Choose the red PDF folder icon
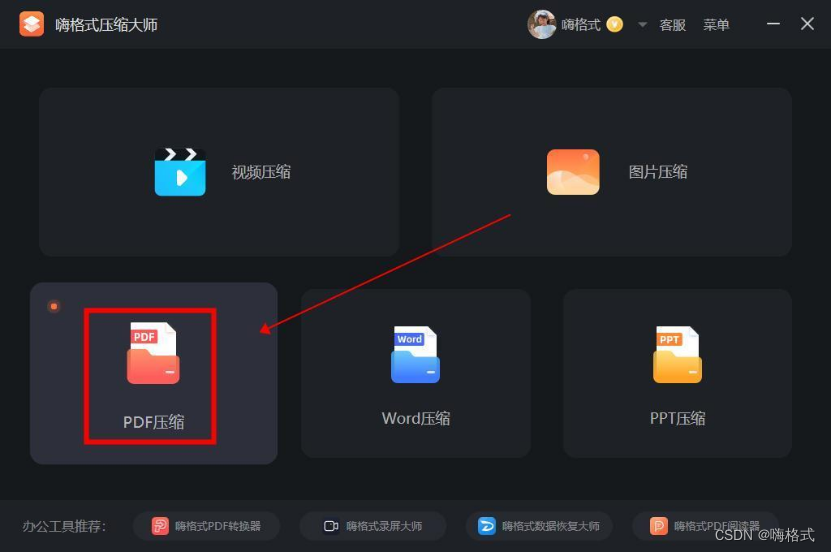Viewport: 831px width, 552px height. coord(153,353)
